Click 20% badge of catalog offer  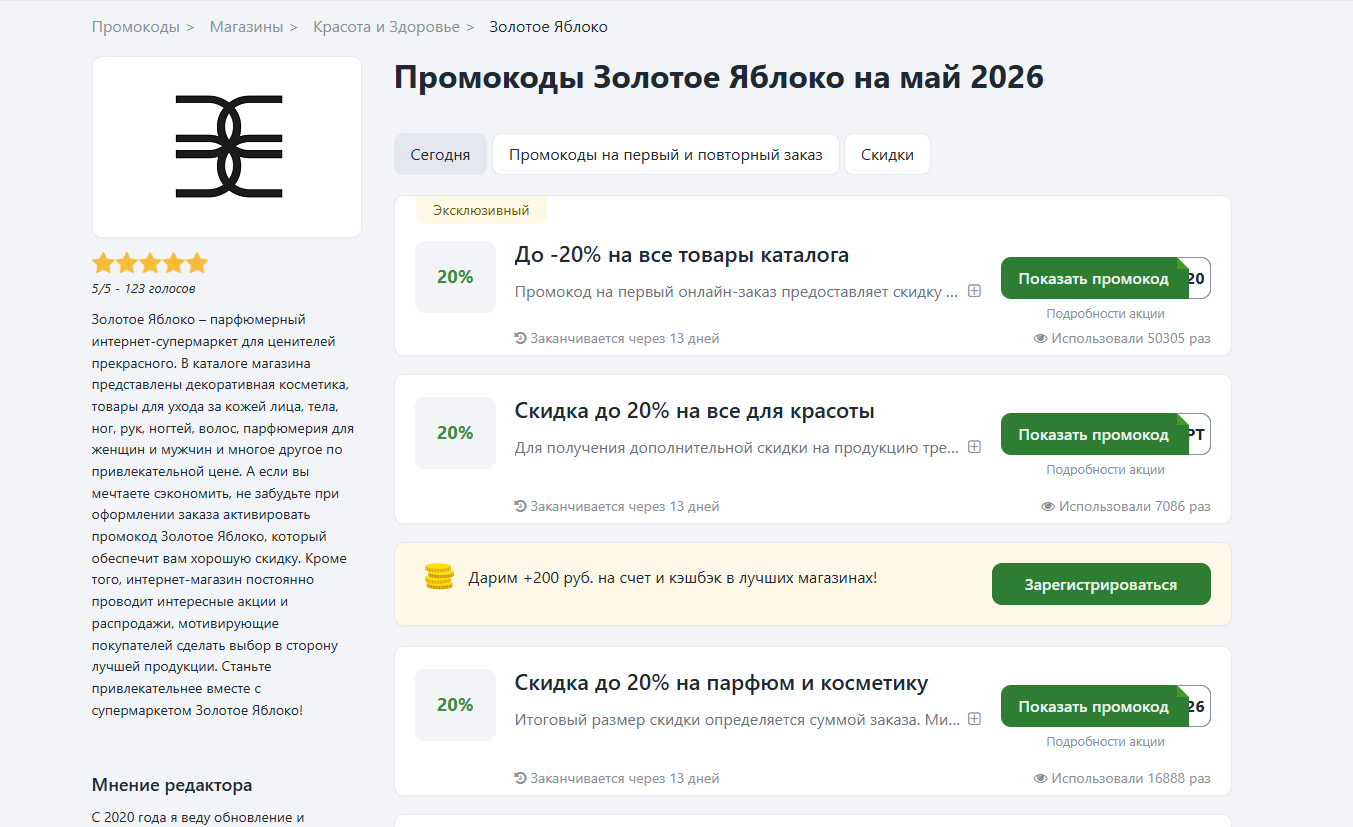click(x=455, y=277)
